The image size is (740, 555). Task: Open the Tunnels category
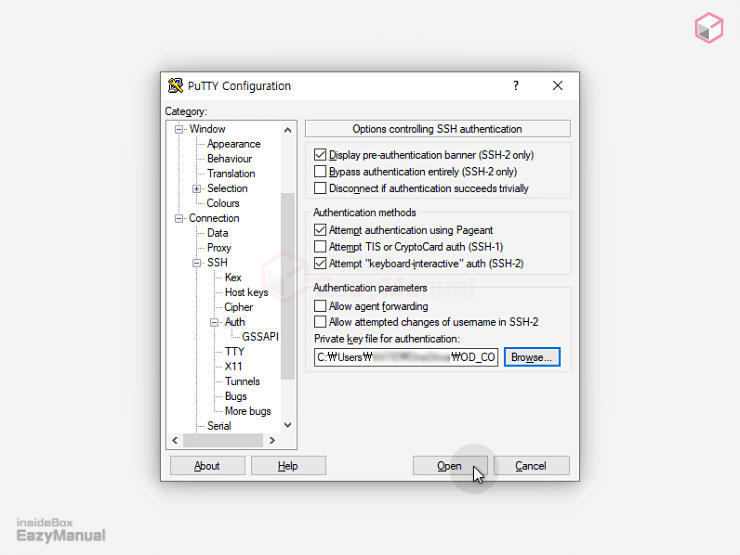pos(242,381)
